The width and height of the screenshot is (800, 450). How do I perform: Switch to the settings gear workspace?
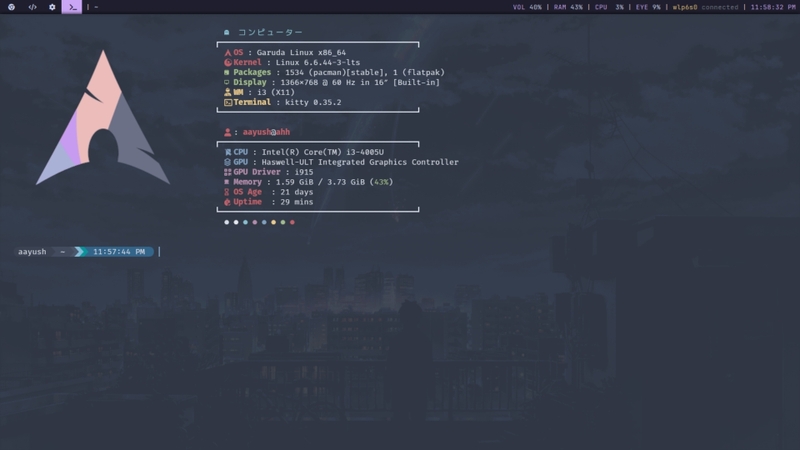pos(52,7)
